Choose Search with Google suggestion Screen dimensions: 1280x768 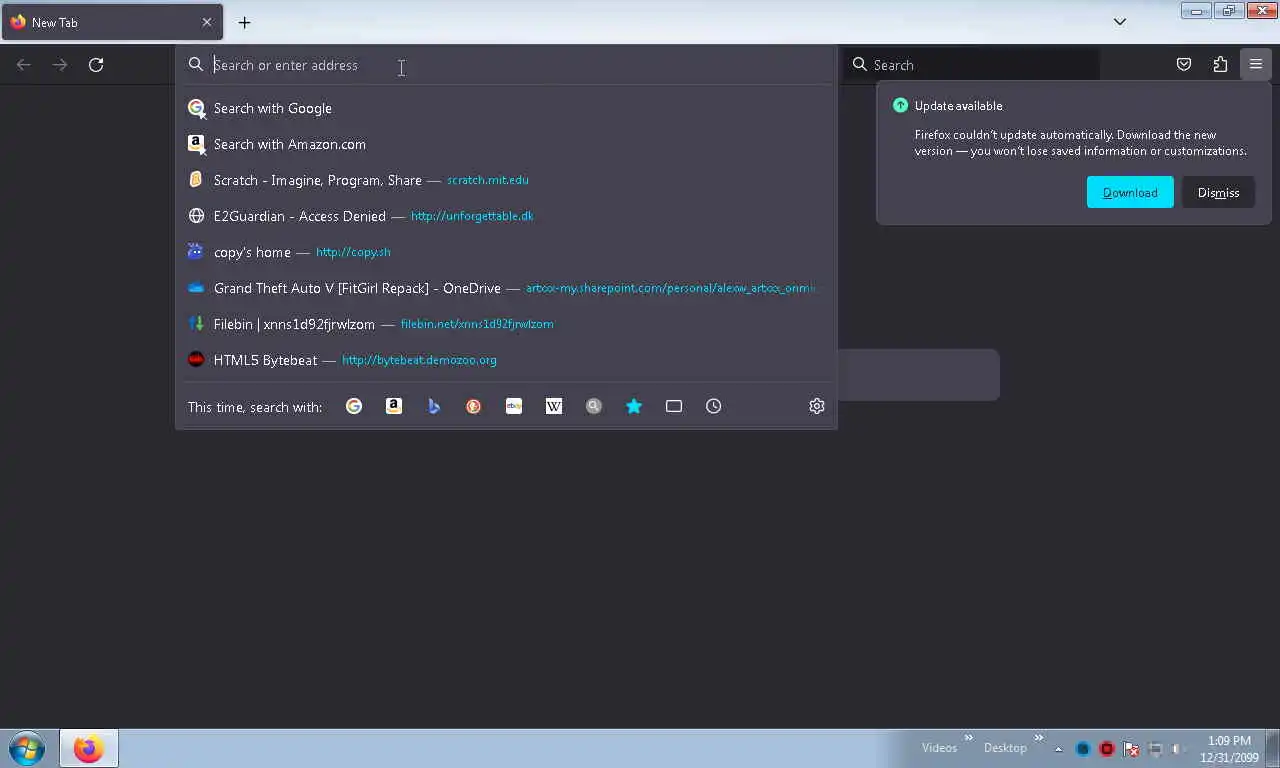click(507, 108)
